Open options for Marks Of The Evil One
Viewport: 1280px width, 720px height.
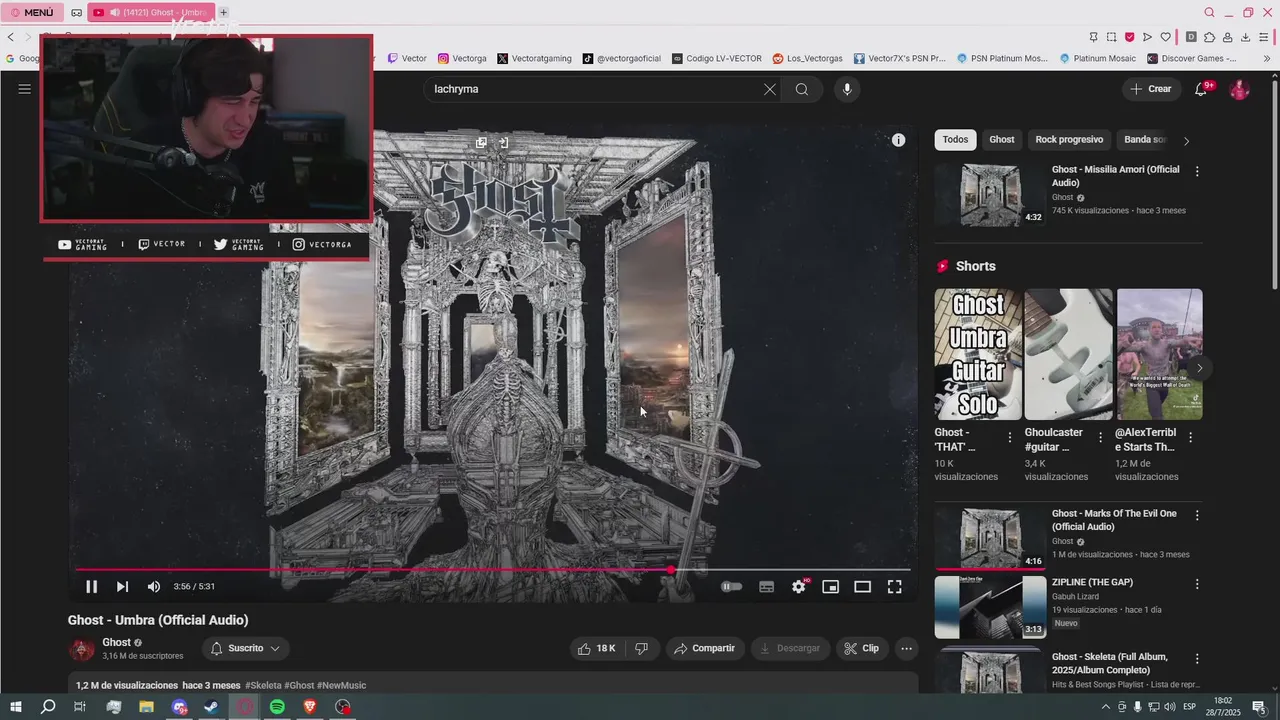[1197, 515]
